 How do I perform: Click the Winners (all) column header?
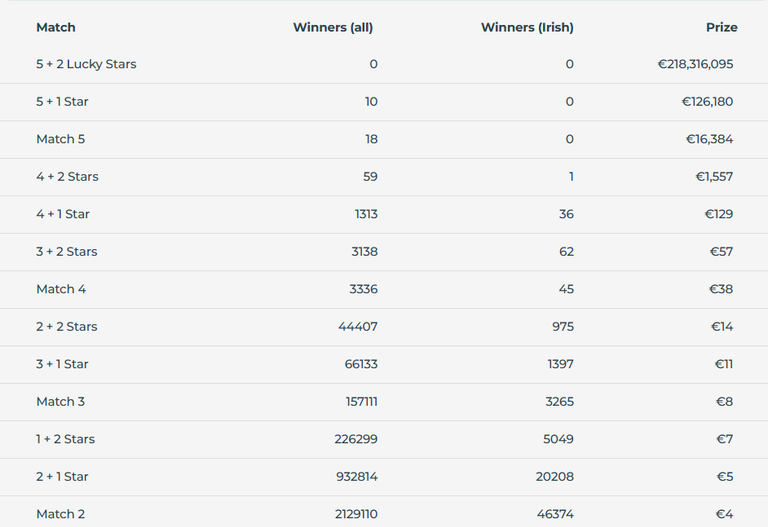[333, 27]
